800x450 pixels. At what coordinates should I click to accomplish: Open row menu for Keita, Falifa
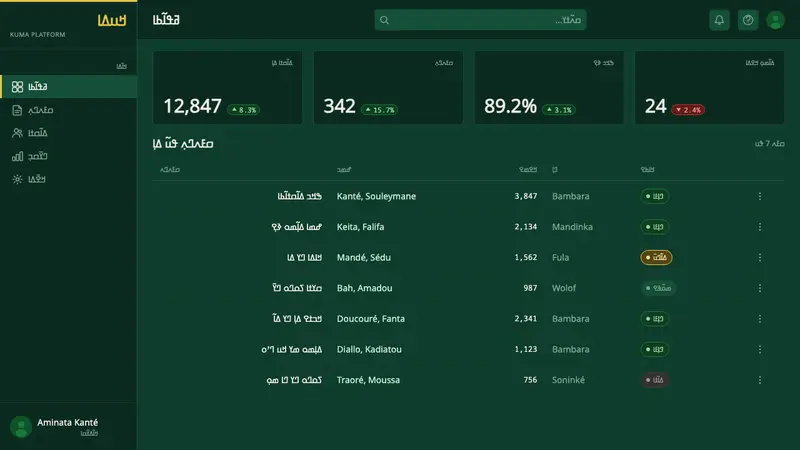(760, 227)
